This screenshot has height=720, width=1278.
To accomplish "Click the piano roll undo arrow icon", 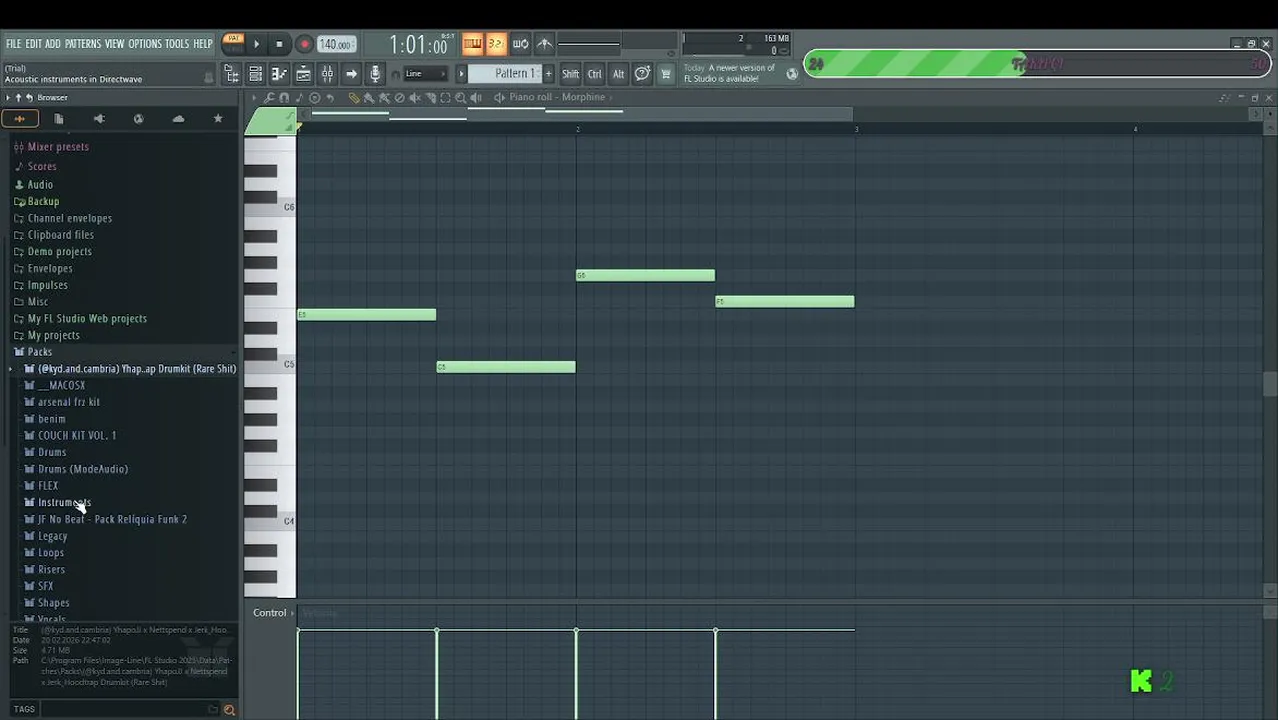I will tap(330, 98).
